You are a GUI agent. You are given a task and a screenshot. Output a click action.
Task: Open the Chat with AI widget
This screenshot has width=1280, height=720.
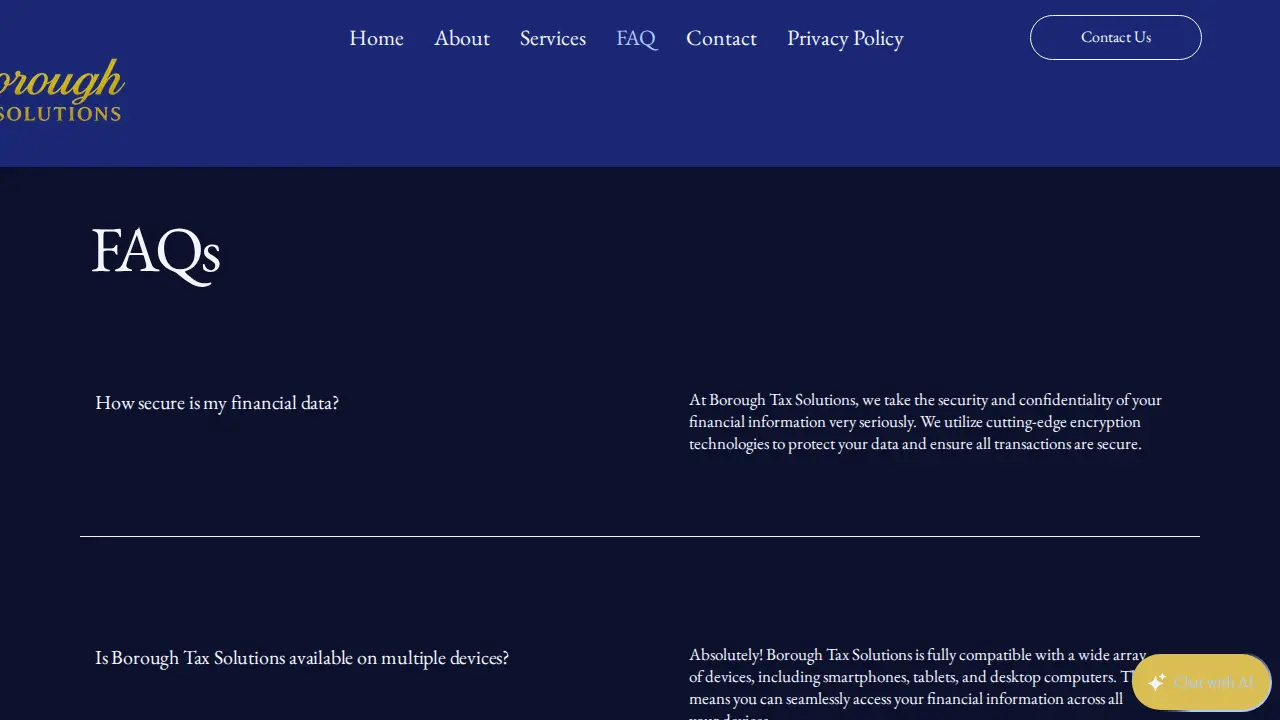pyautogui.click(x=1202, y=682)
